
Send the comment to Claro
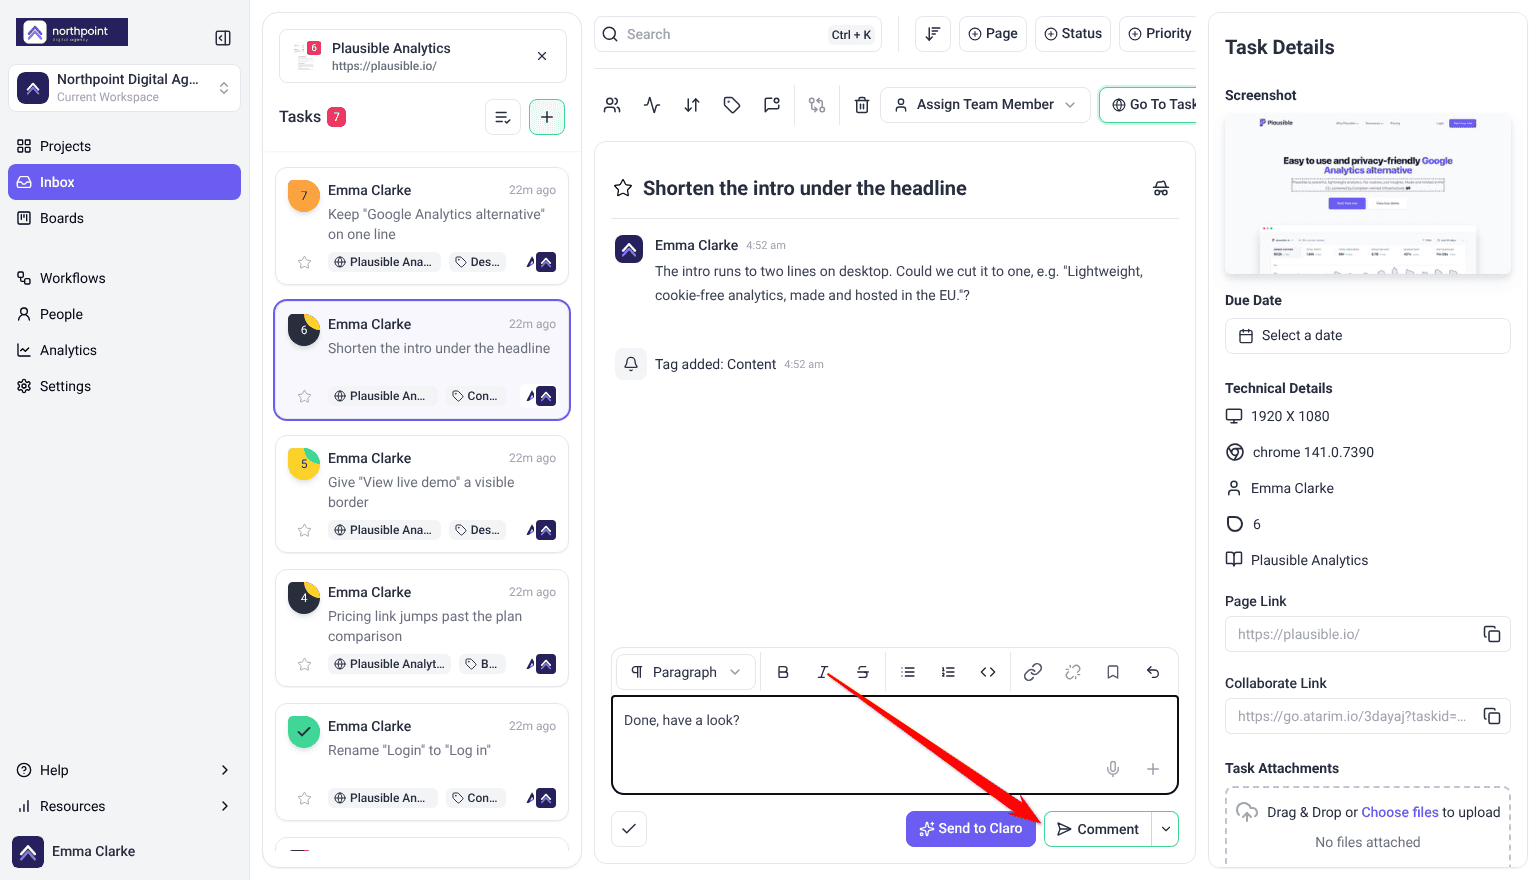(x=971, y=829)
